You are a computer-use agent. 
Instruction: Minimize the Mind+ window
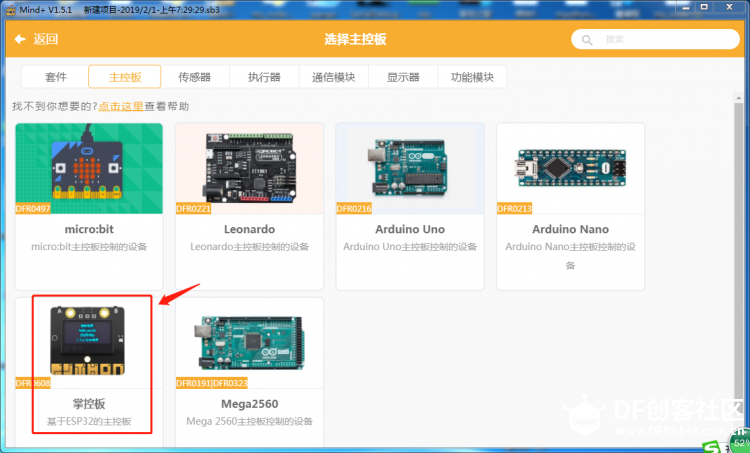pyautogui.click(x=685, y=7)
